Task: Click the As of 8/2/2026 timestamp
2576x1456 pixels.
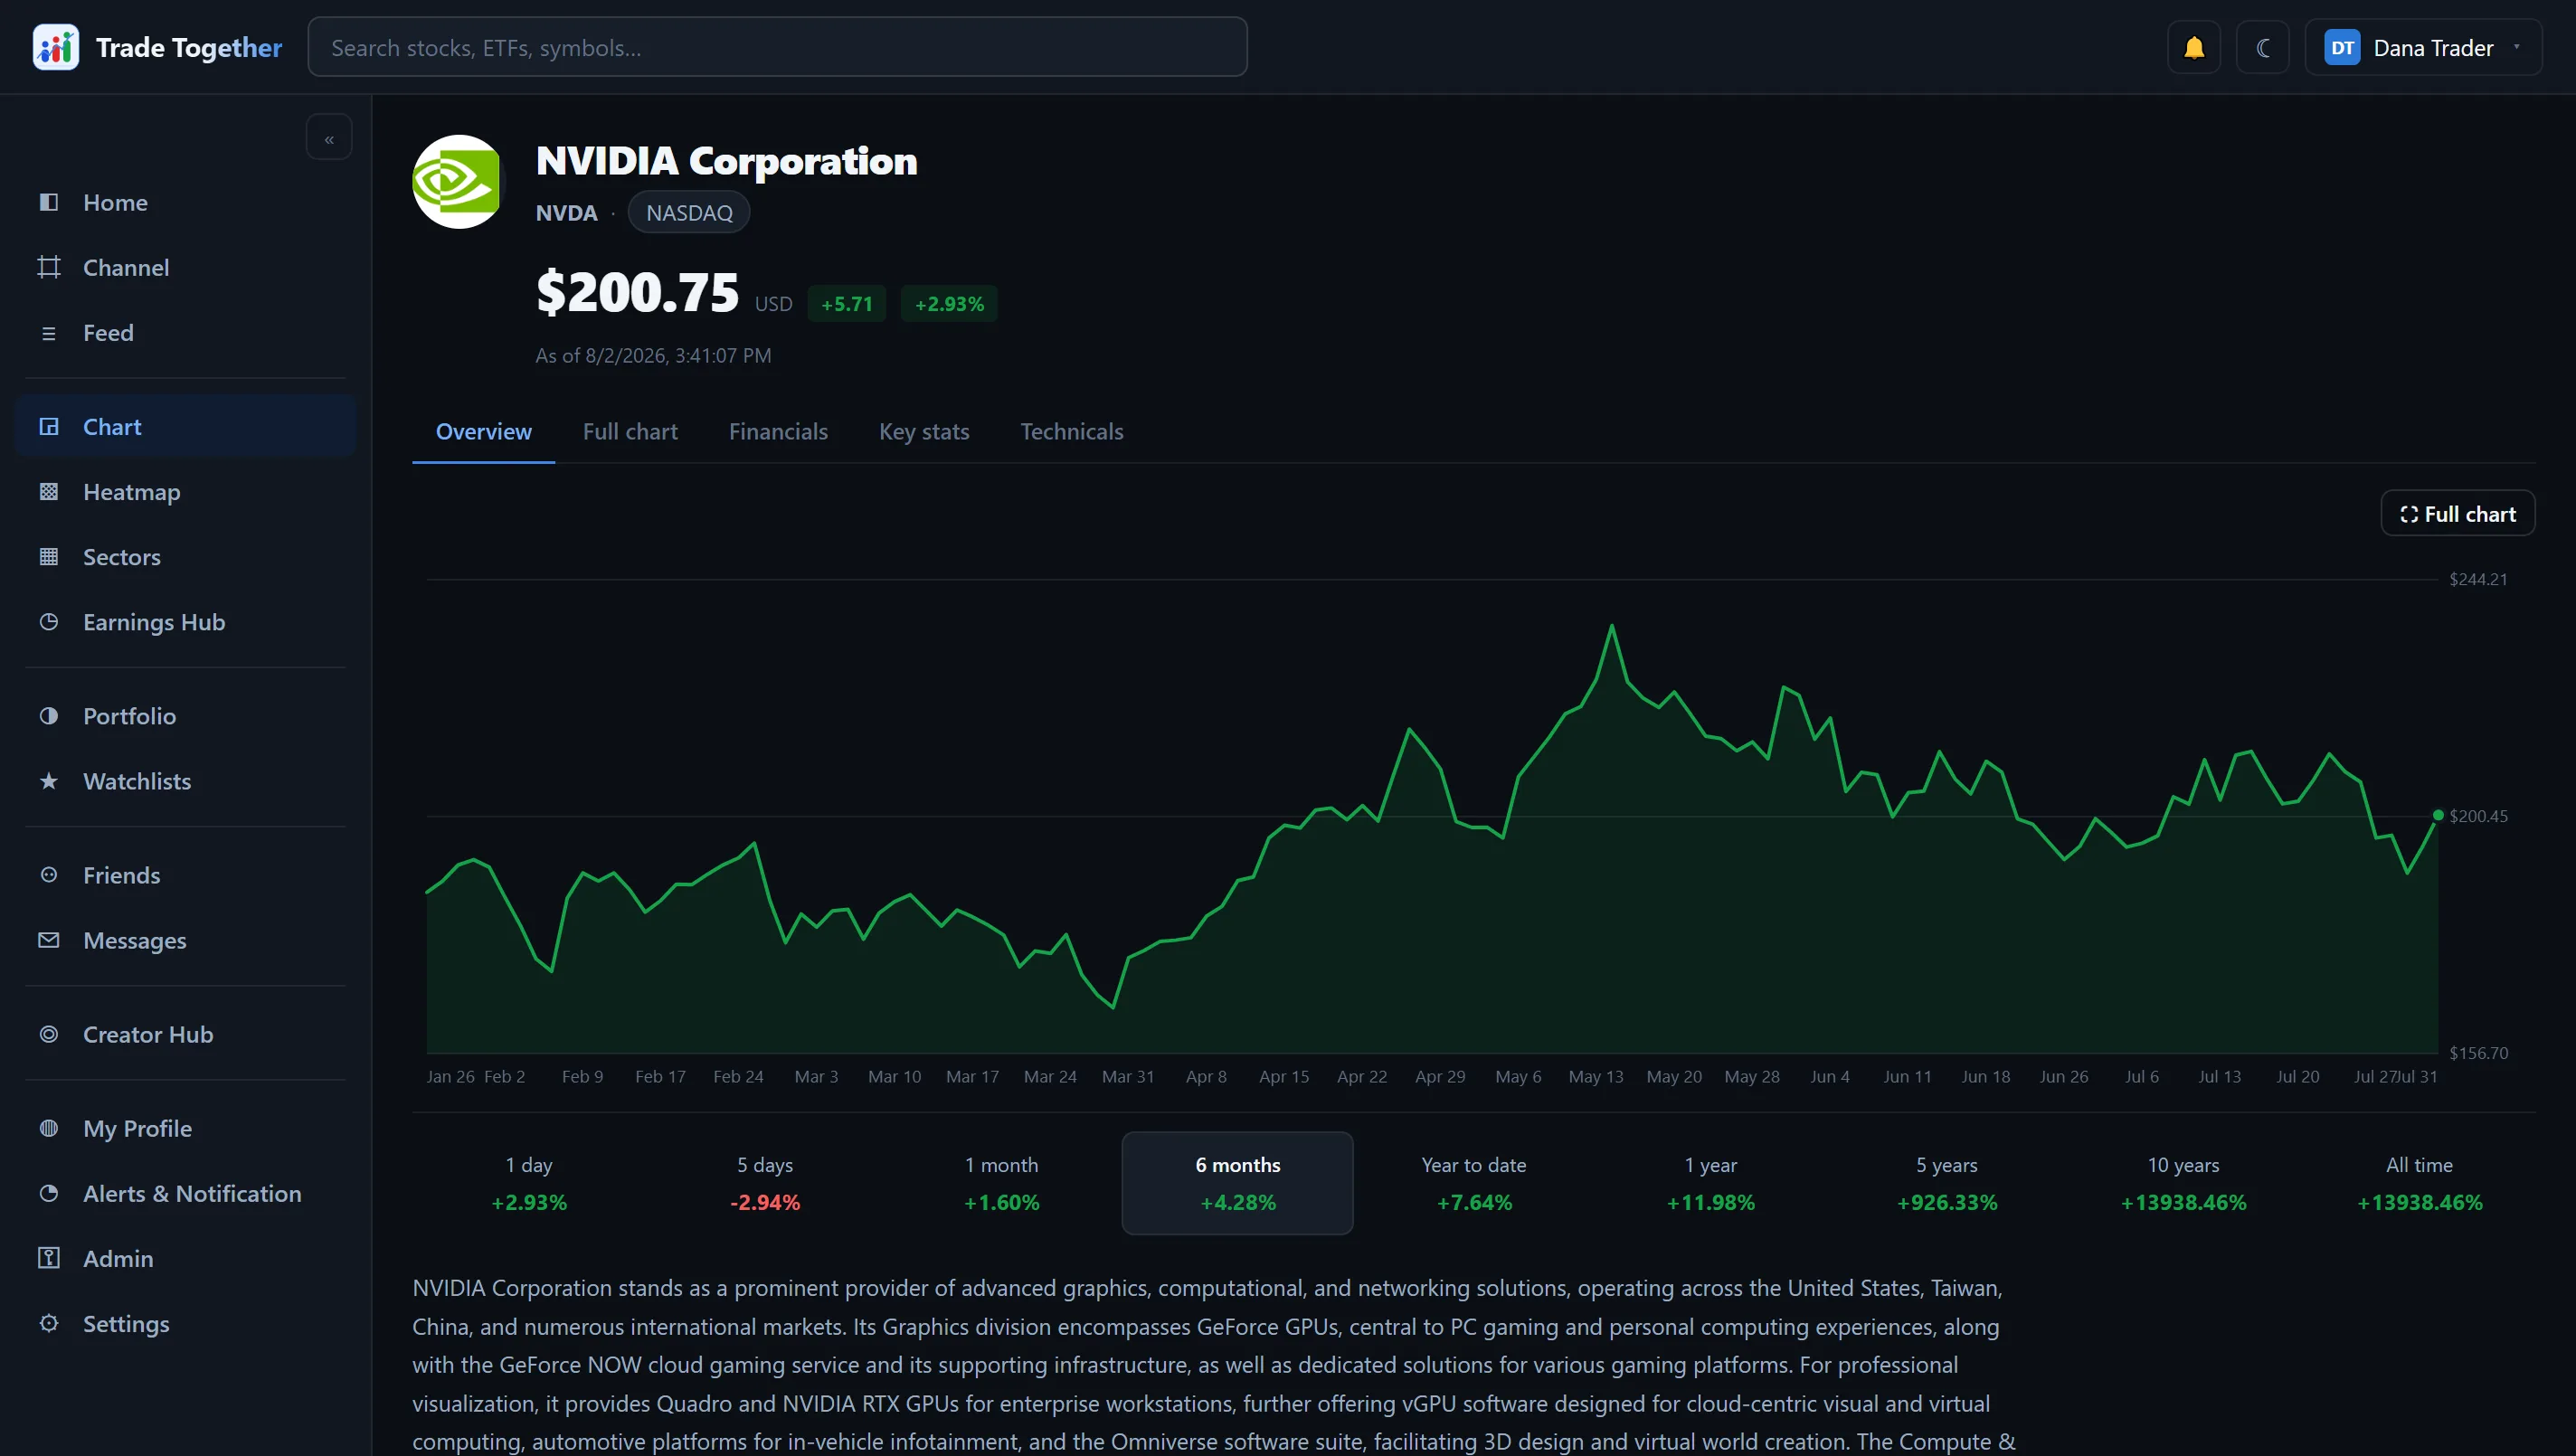Action: [x=653, y=356]
